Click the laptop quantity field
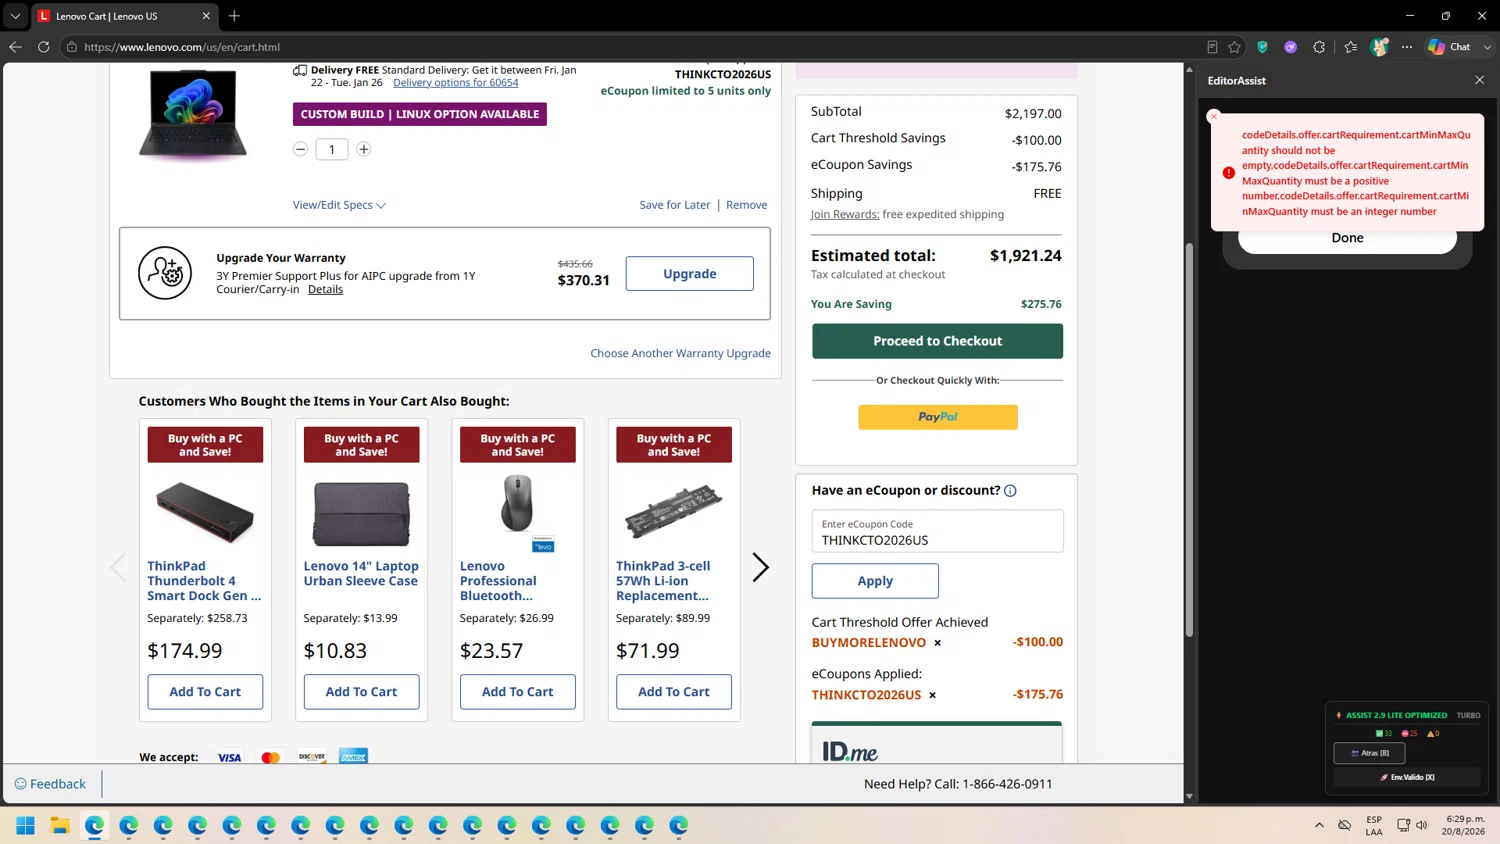1500x844 pixels. [x=332, y=149]
